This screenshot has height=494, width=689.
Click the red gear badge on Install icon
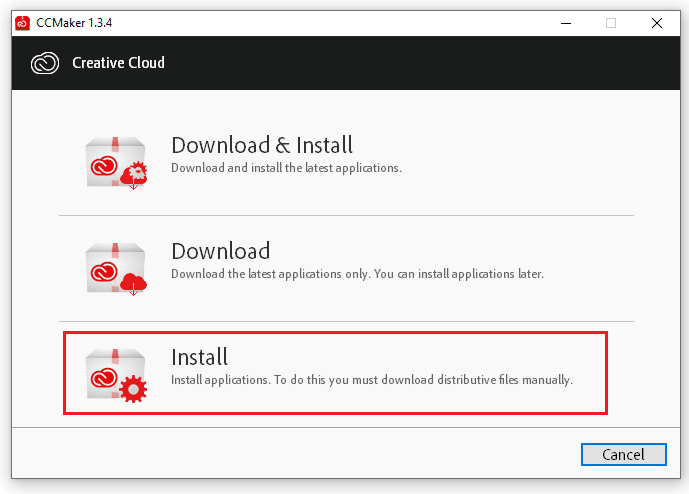point(133,389)
